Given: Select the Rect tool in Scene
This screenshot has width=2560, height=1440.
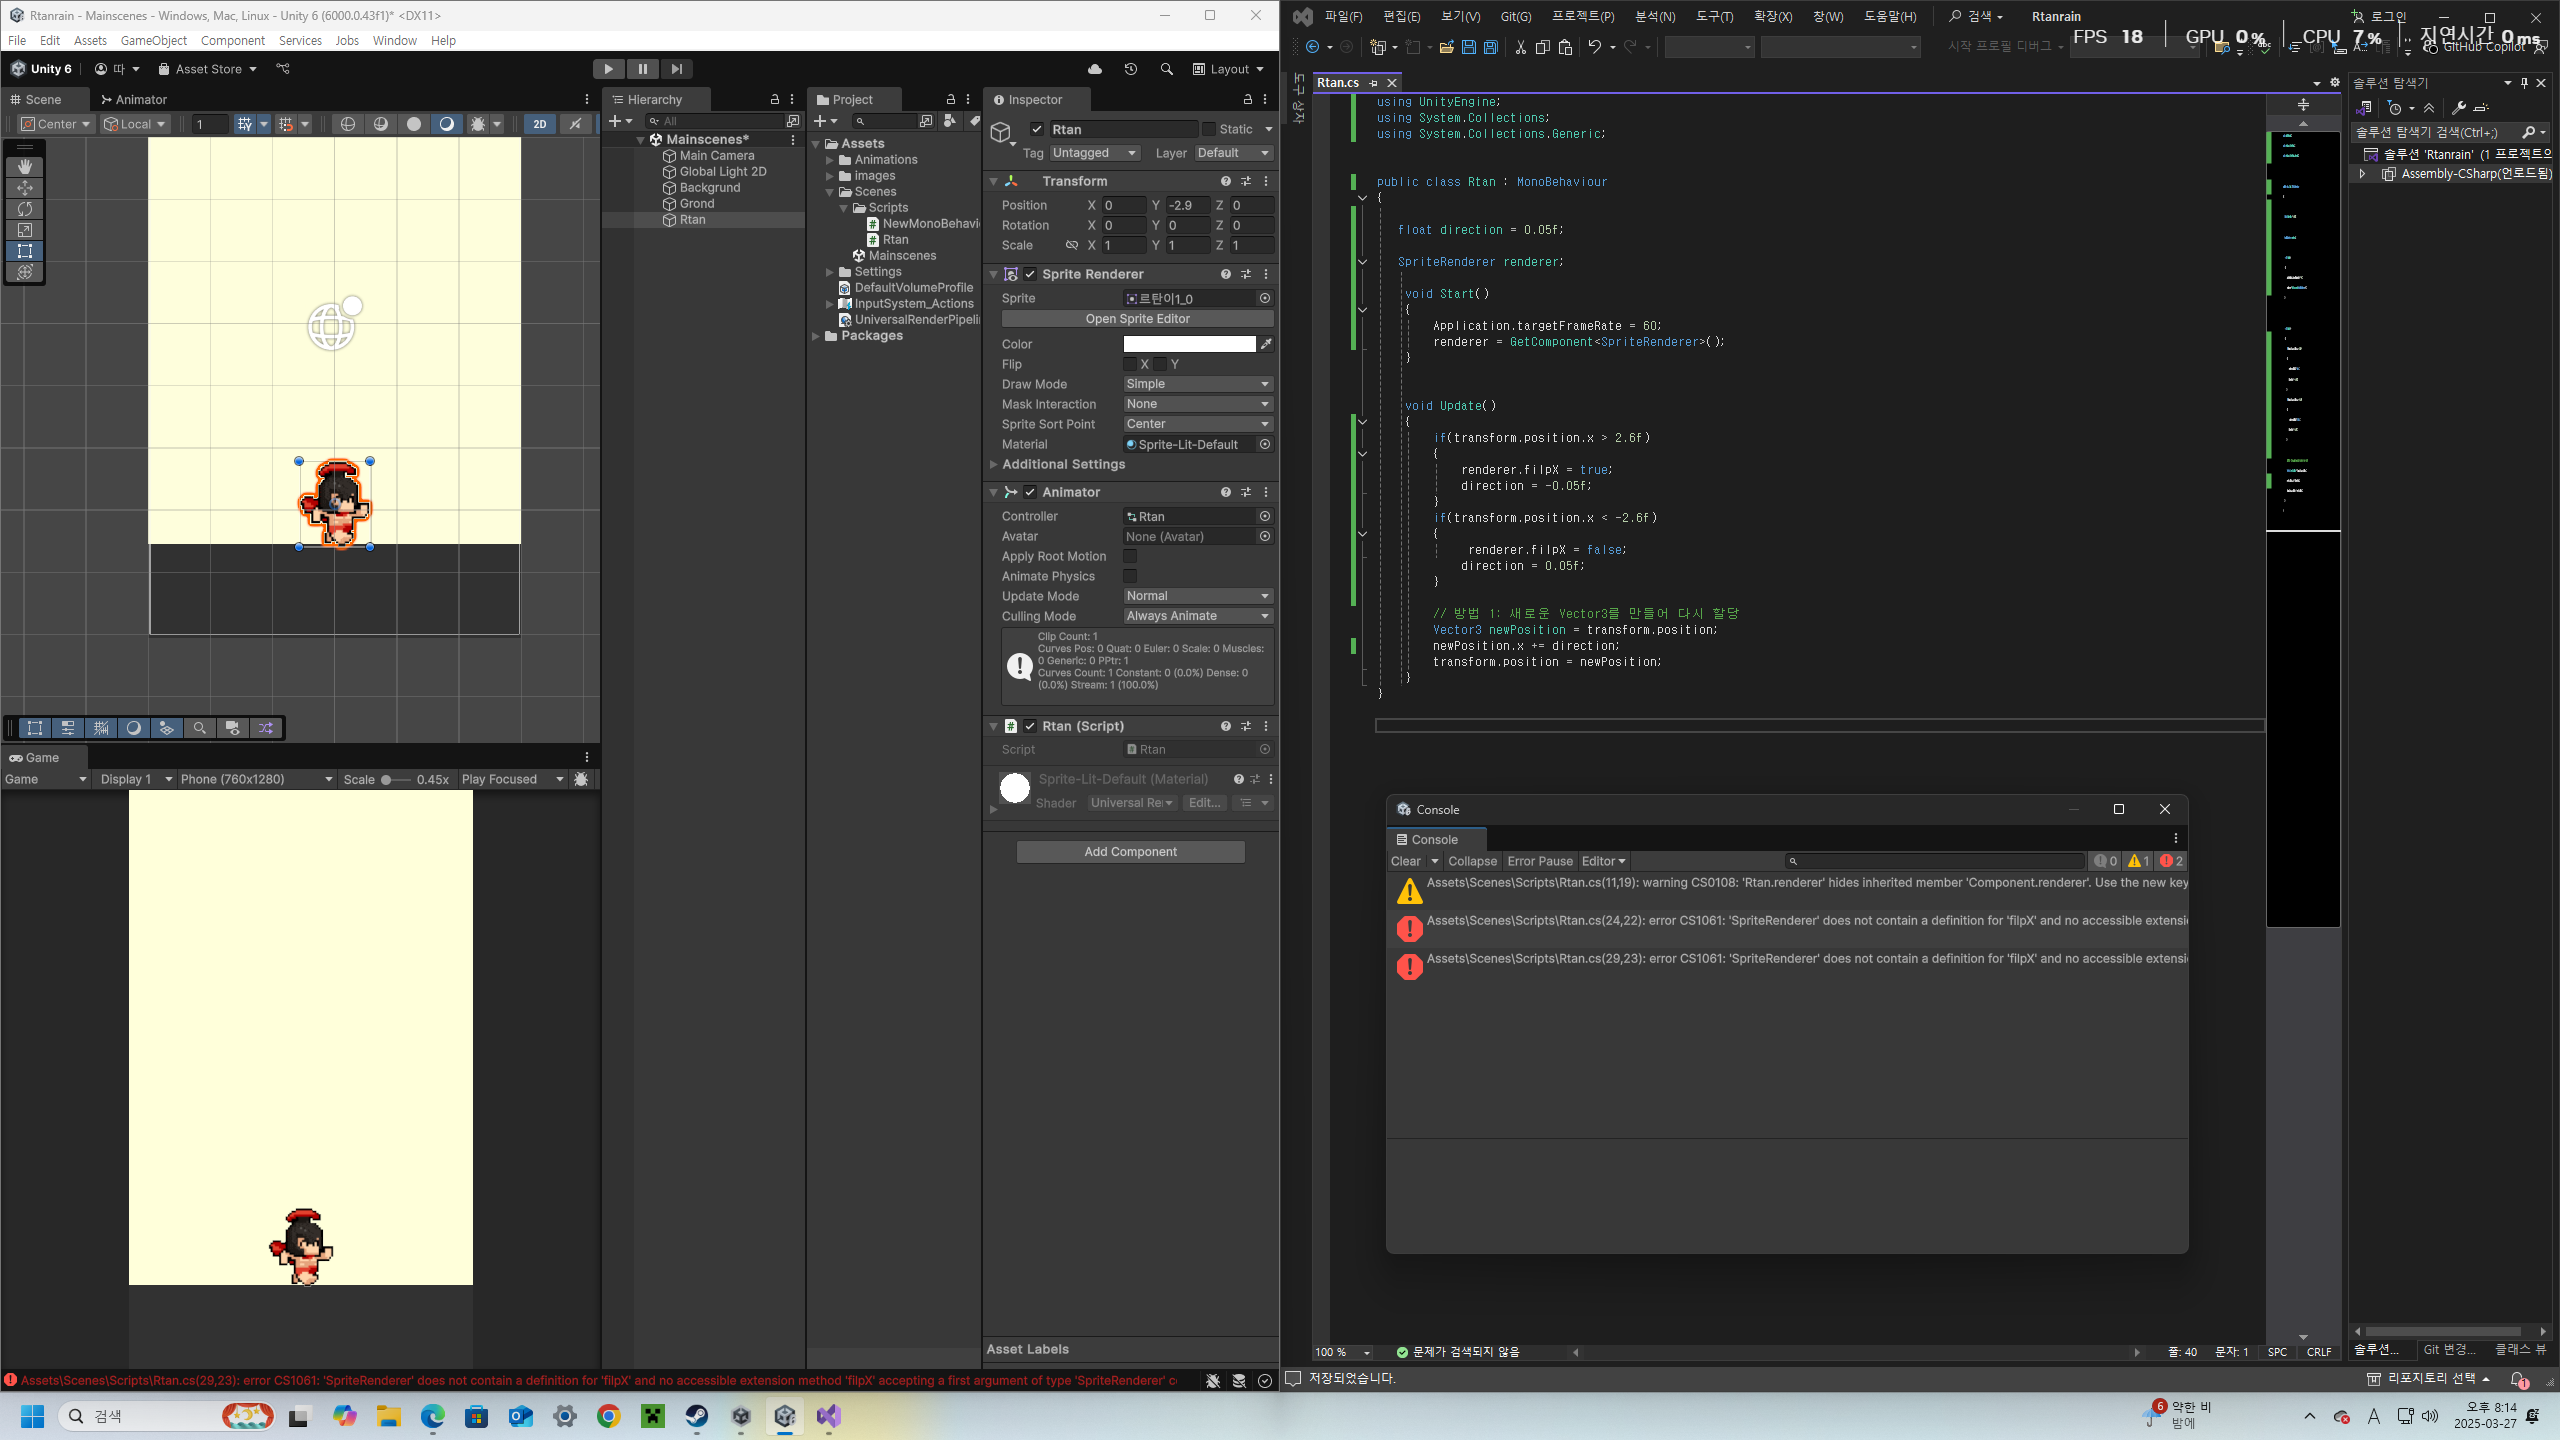Looking at the screenshot, I should (25, 251).
